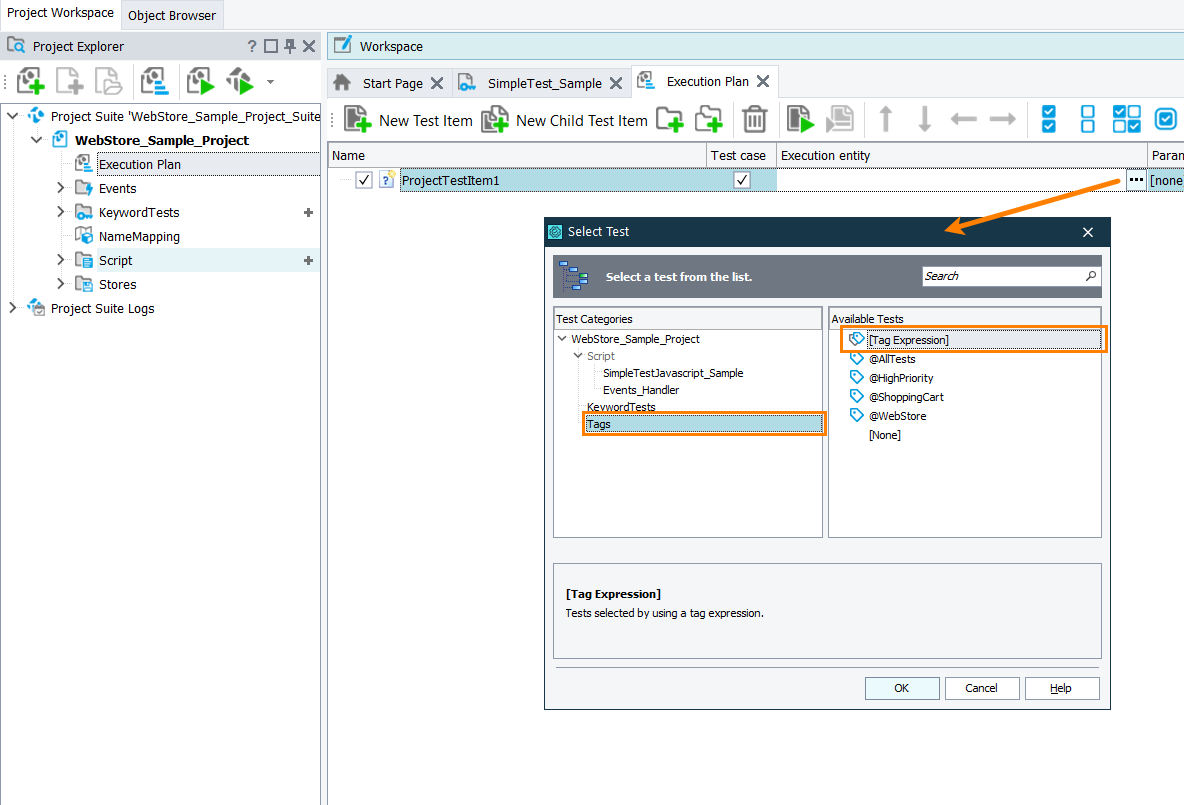Click the New Group folder icon
Viewport: 1185px width, 805px height.
[x=671, y=119]
